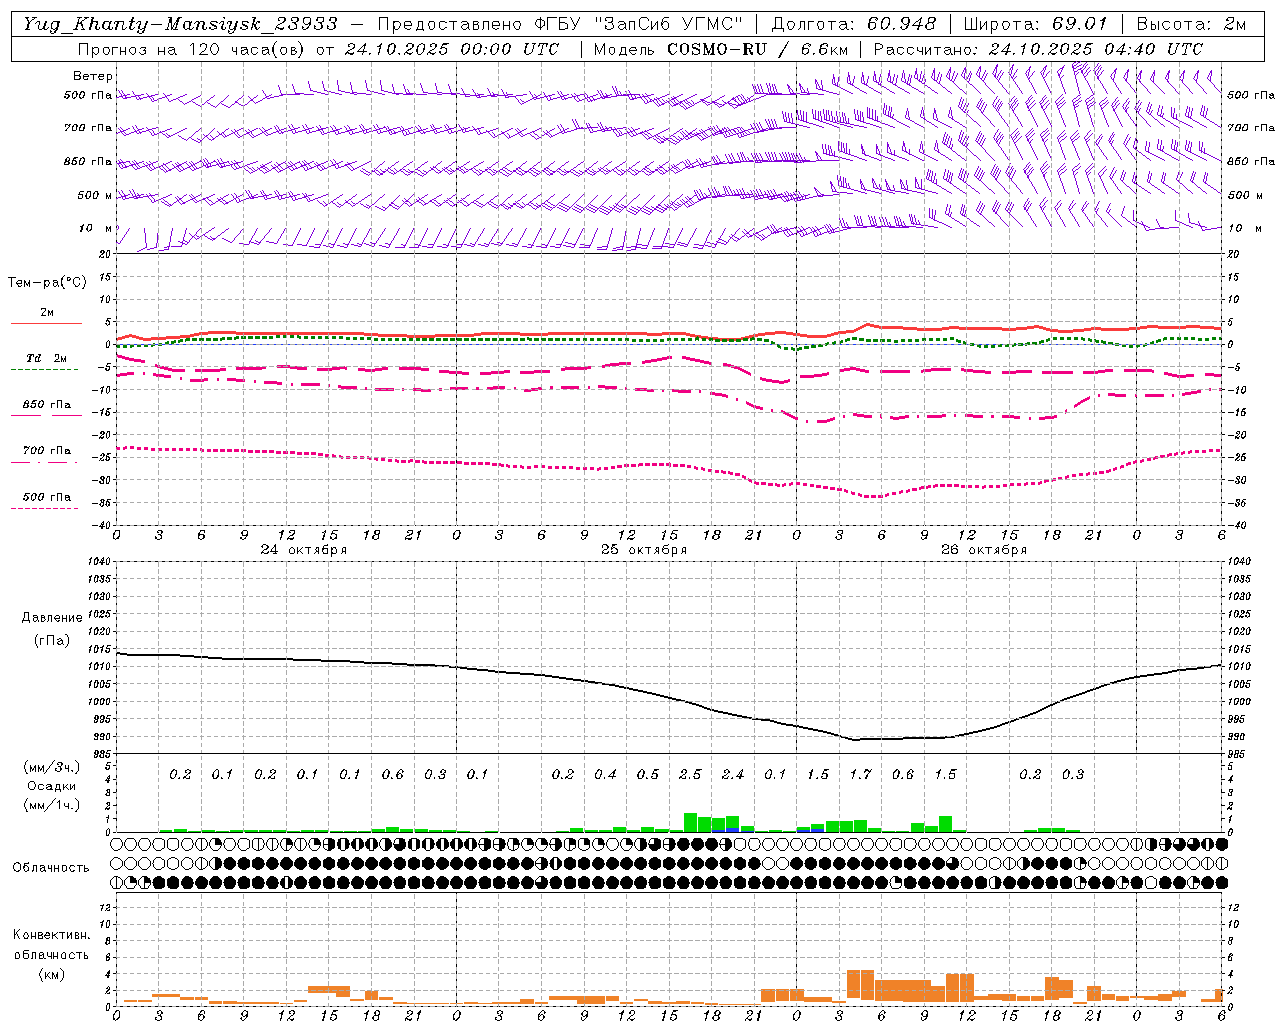Click the (км) unit label
Image resolution: width=1280 pixels, height=1024 pixels.
click(x=52, y=974)
